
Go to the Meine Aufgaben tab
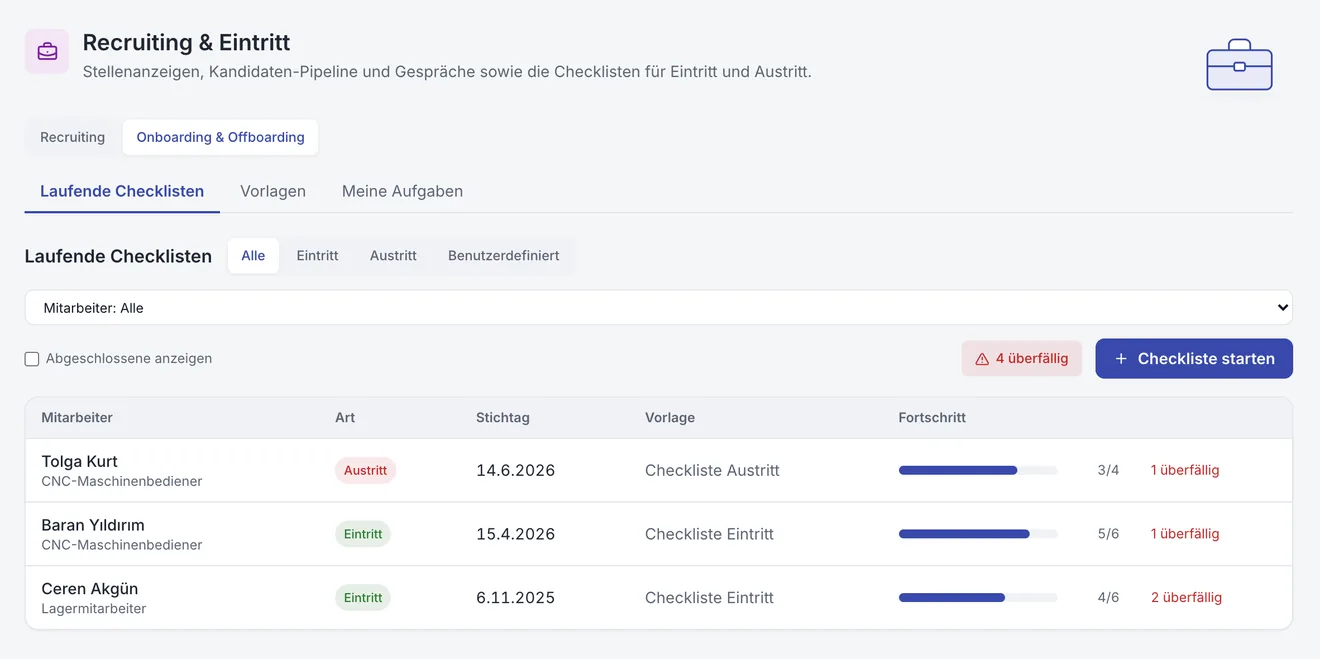[x=402, y=191]
